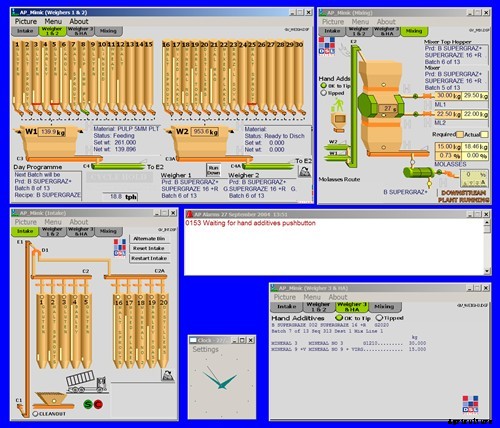Open the Settings menu in the Clock window
This screenshot has height=428, width=500.
pyautogui.click(x=206, y=349)
